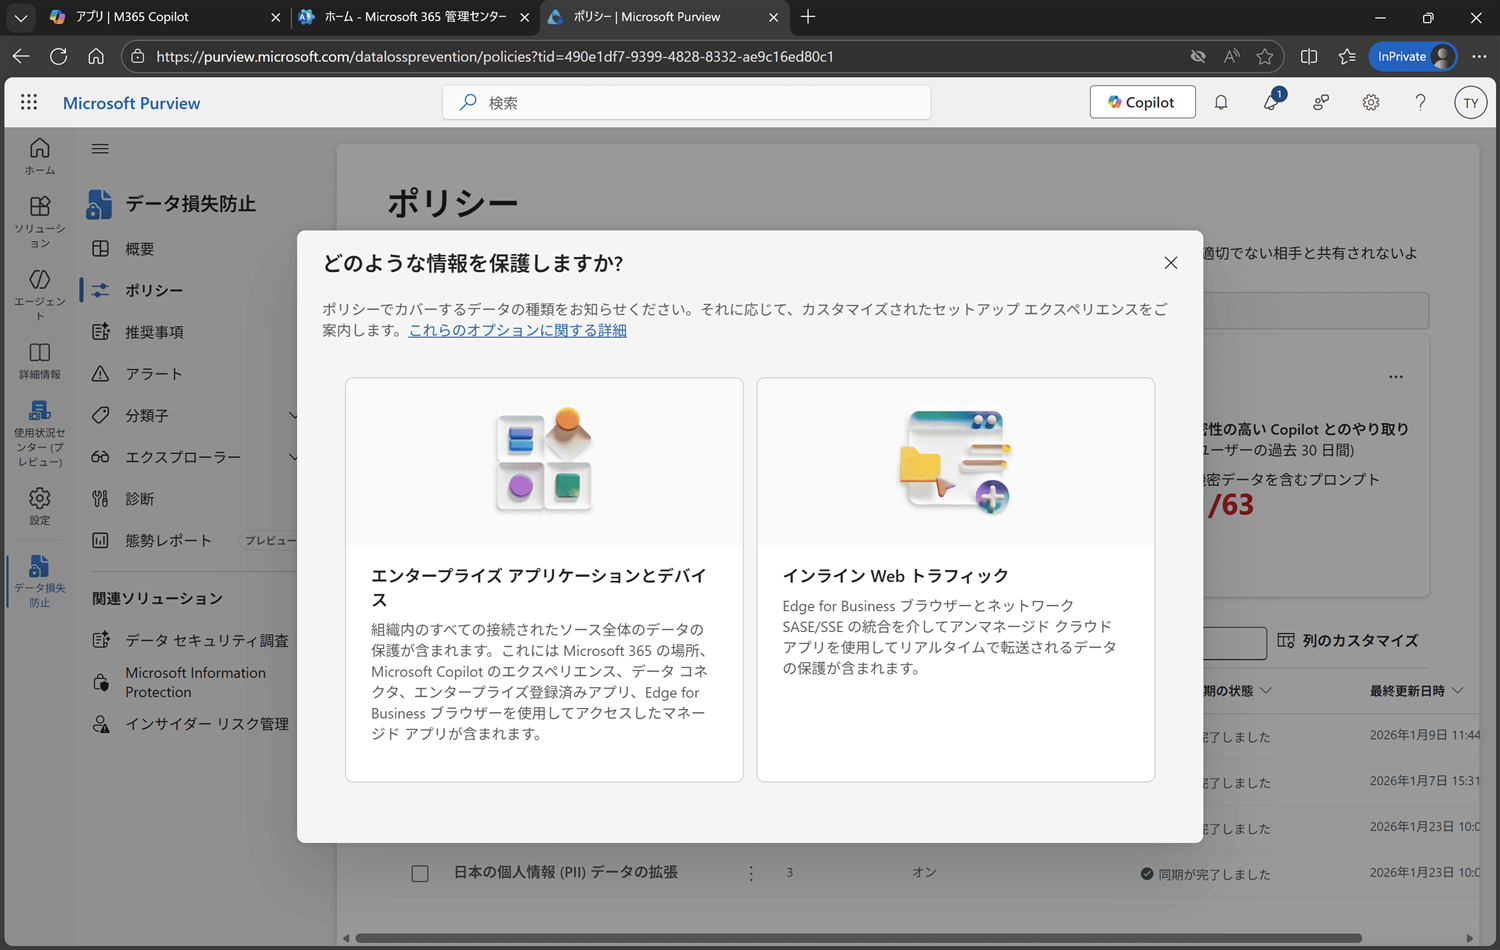Open the browser home page

(96, 56)
